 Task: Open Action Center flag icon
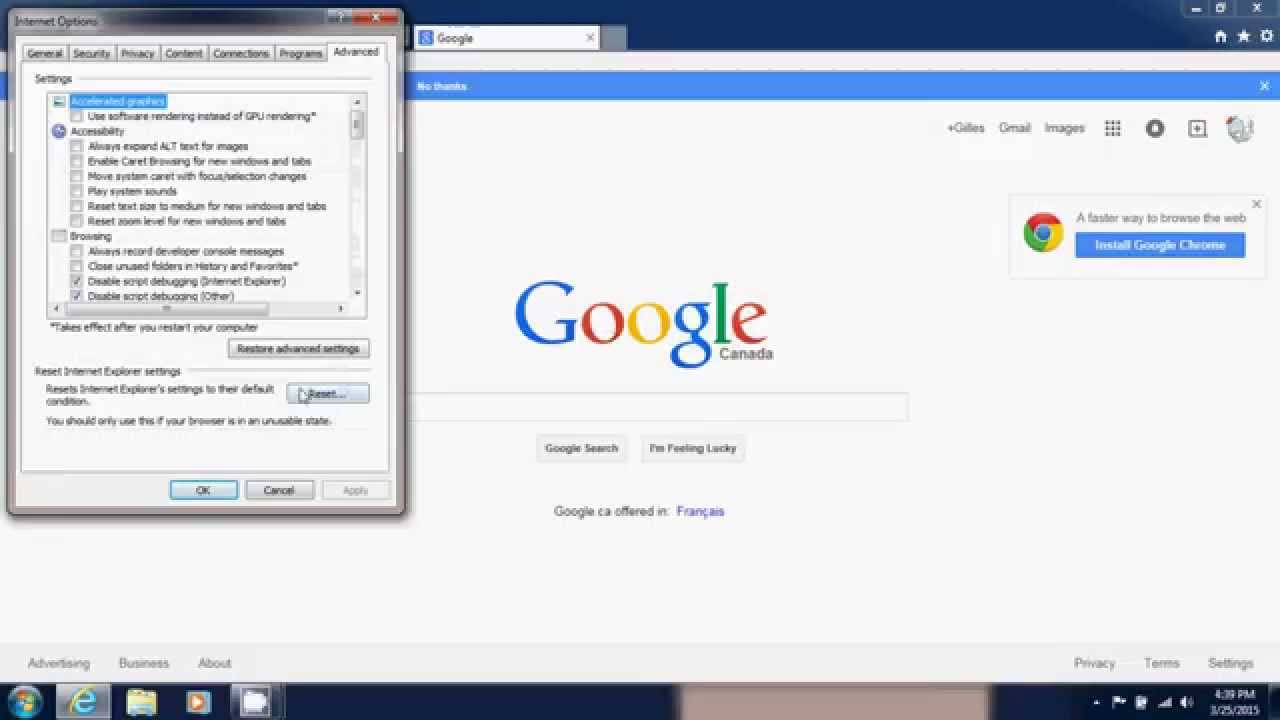[1119, 702]
